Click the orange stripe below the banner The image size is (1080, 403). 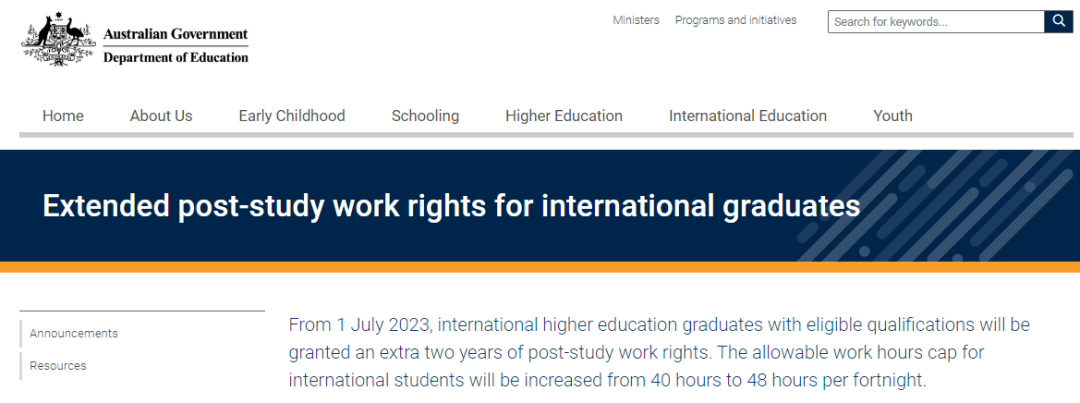coord(540,267)
